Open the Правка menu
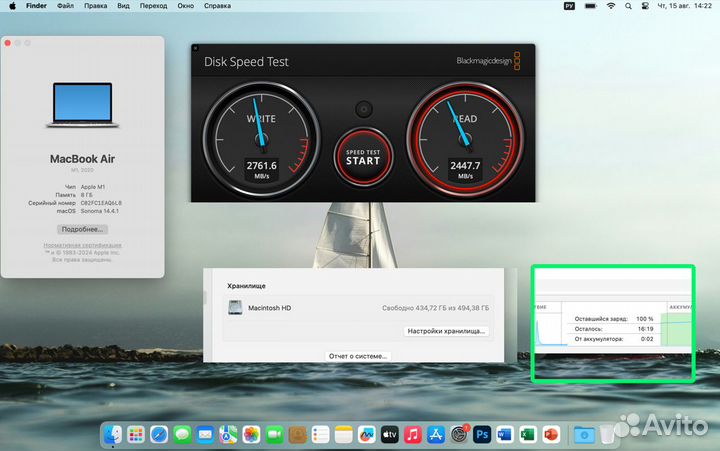This screenshot has width=720, height=451. pos(96,6)
